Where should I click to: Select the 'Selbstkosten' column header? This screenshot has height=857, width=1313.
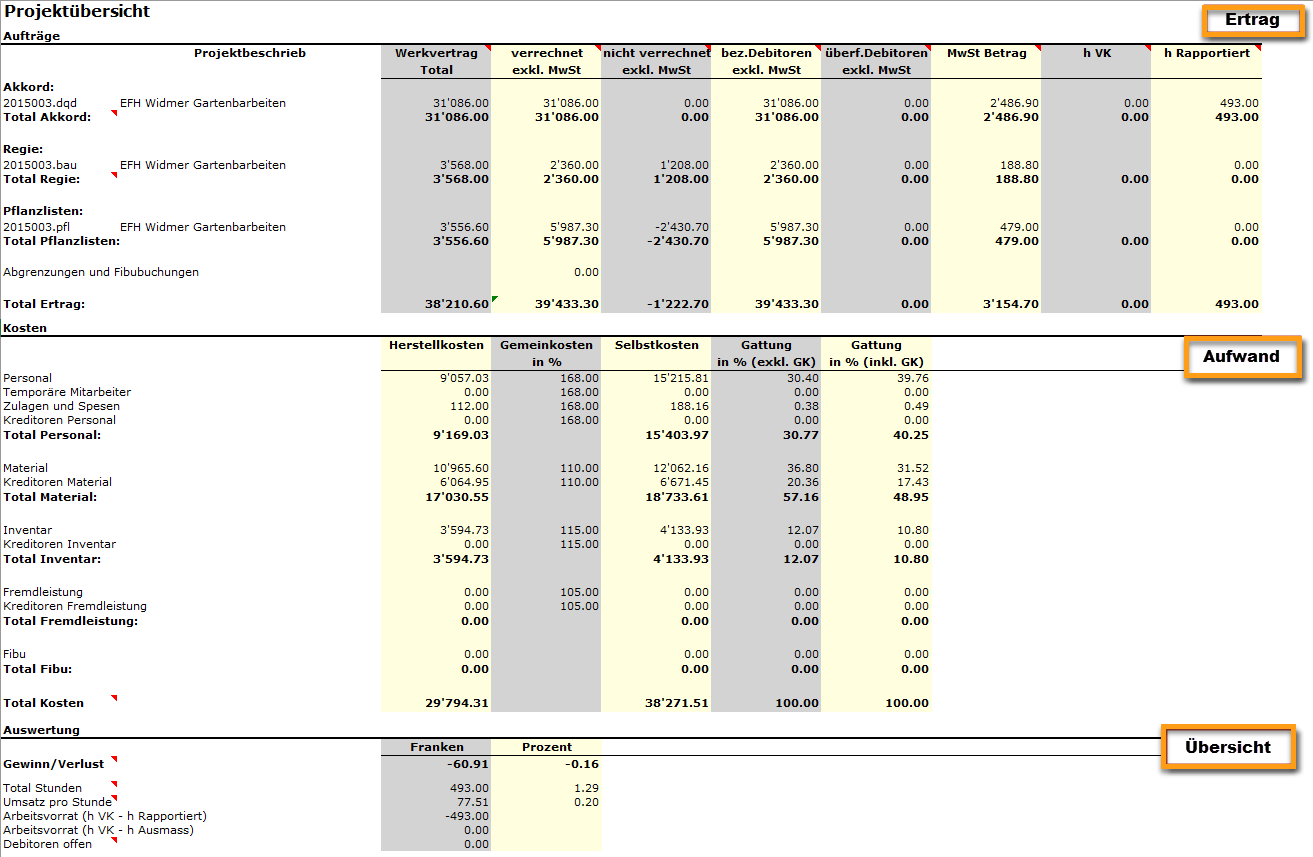[656, 345]
